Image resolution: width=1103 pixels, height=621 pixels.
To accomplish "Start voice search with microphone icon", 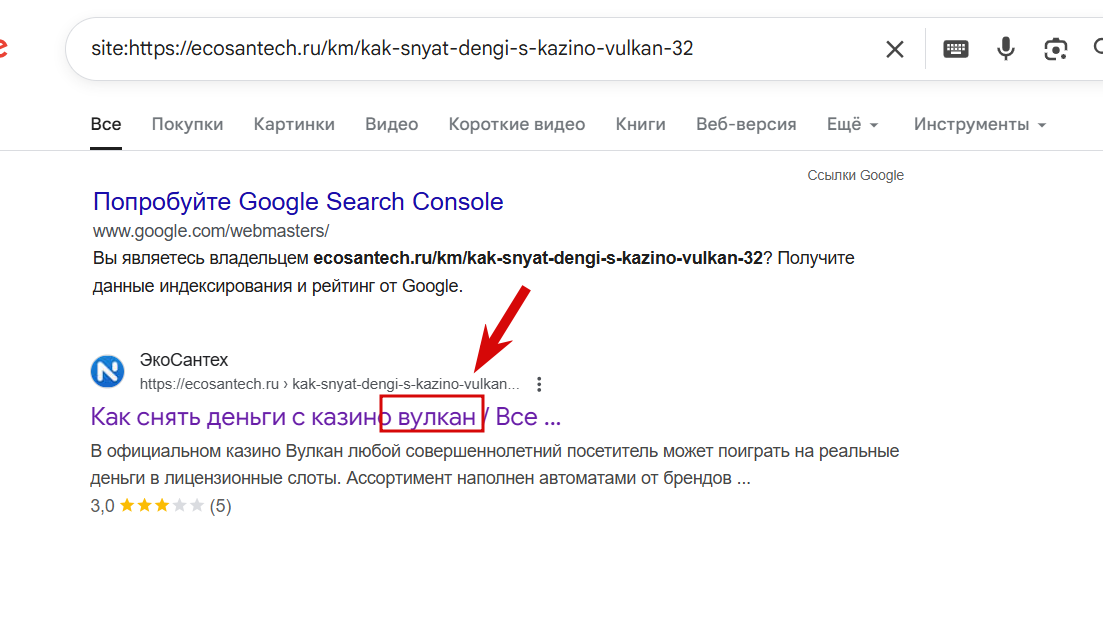I will click(1006, 49).
